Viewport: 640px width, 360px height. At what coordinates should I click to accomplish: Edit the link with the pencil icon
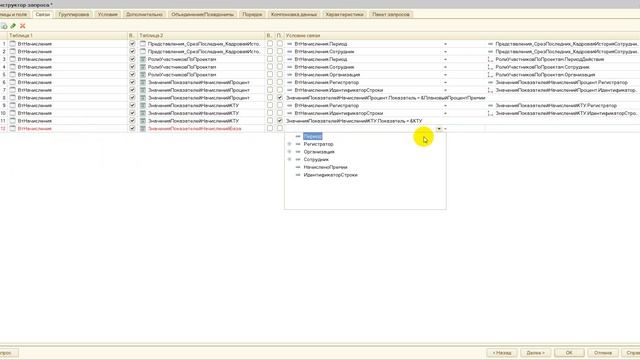(13, 26)
